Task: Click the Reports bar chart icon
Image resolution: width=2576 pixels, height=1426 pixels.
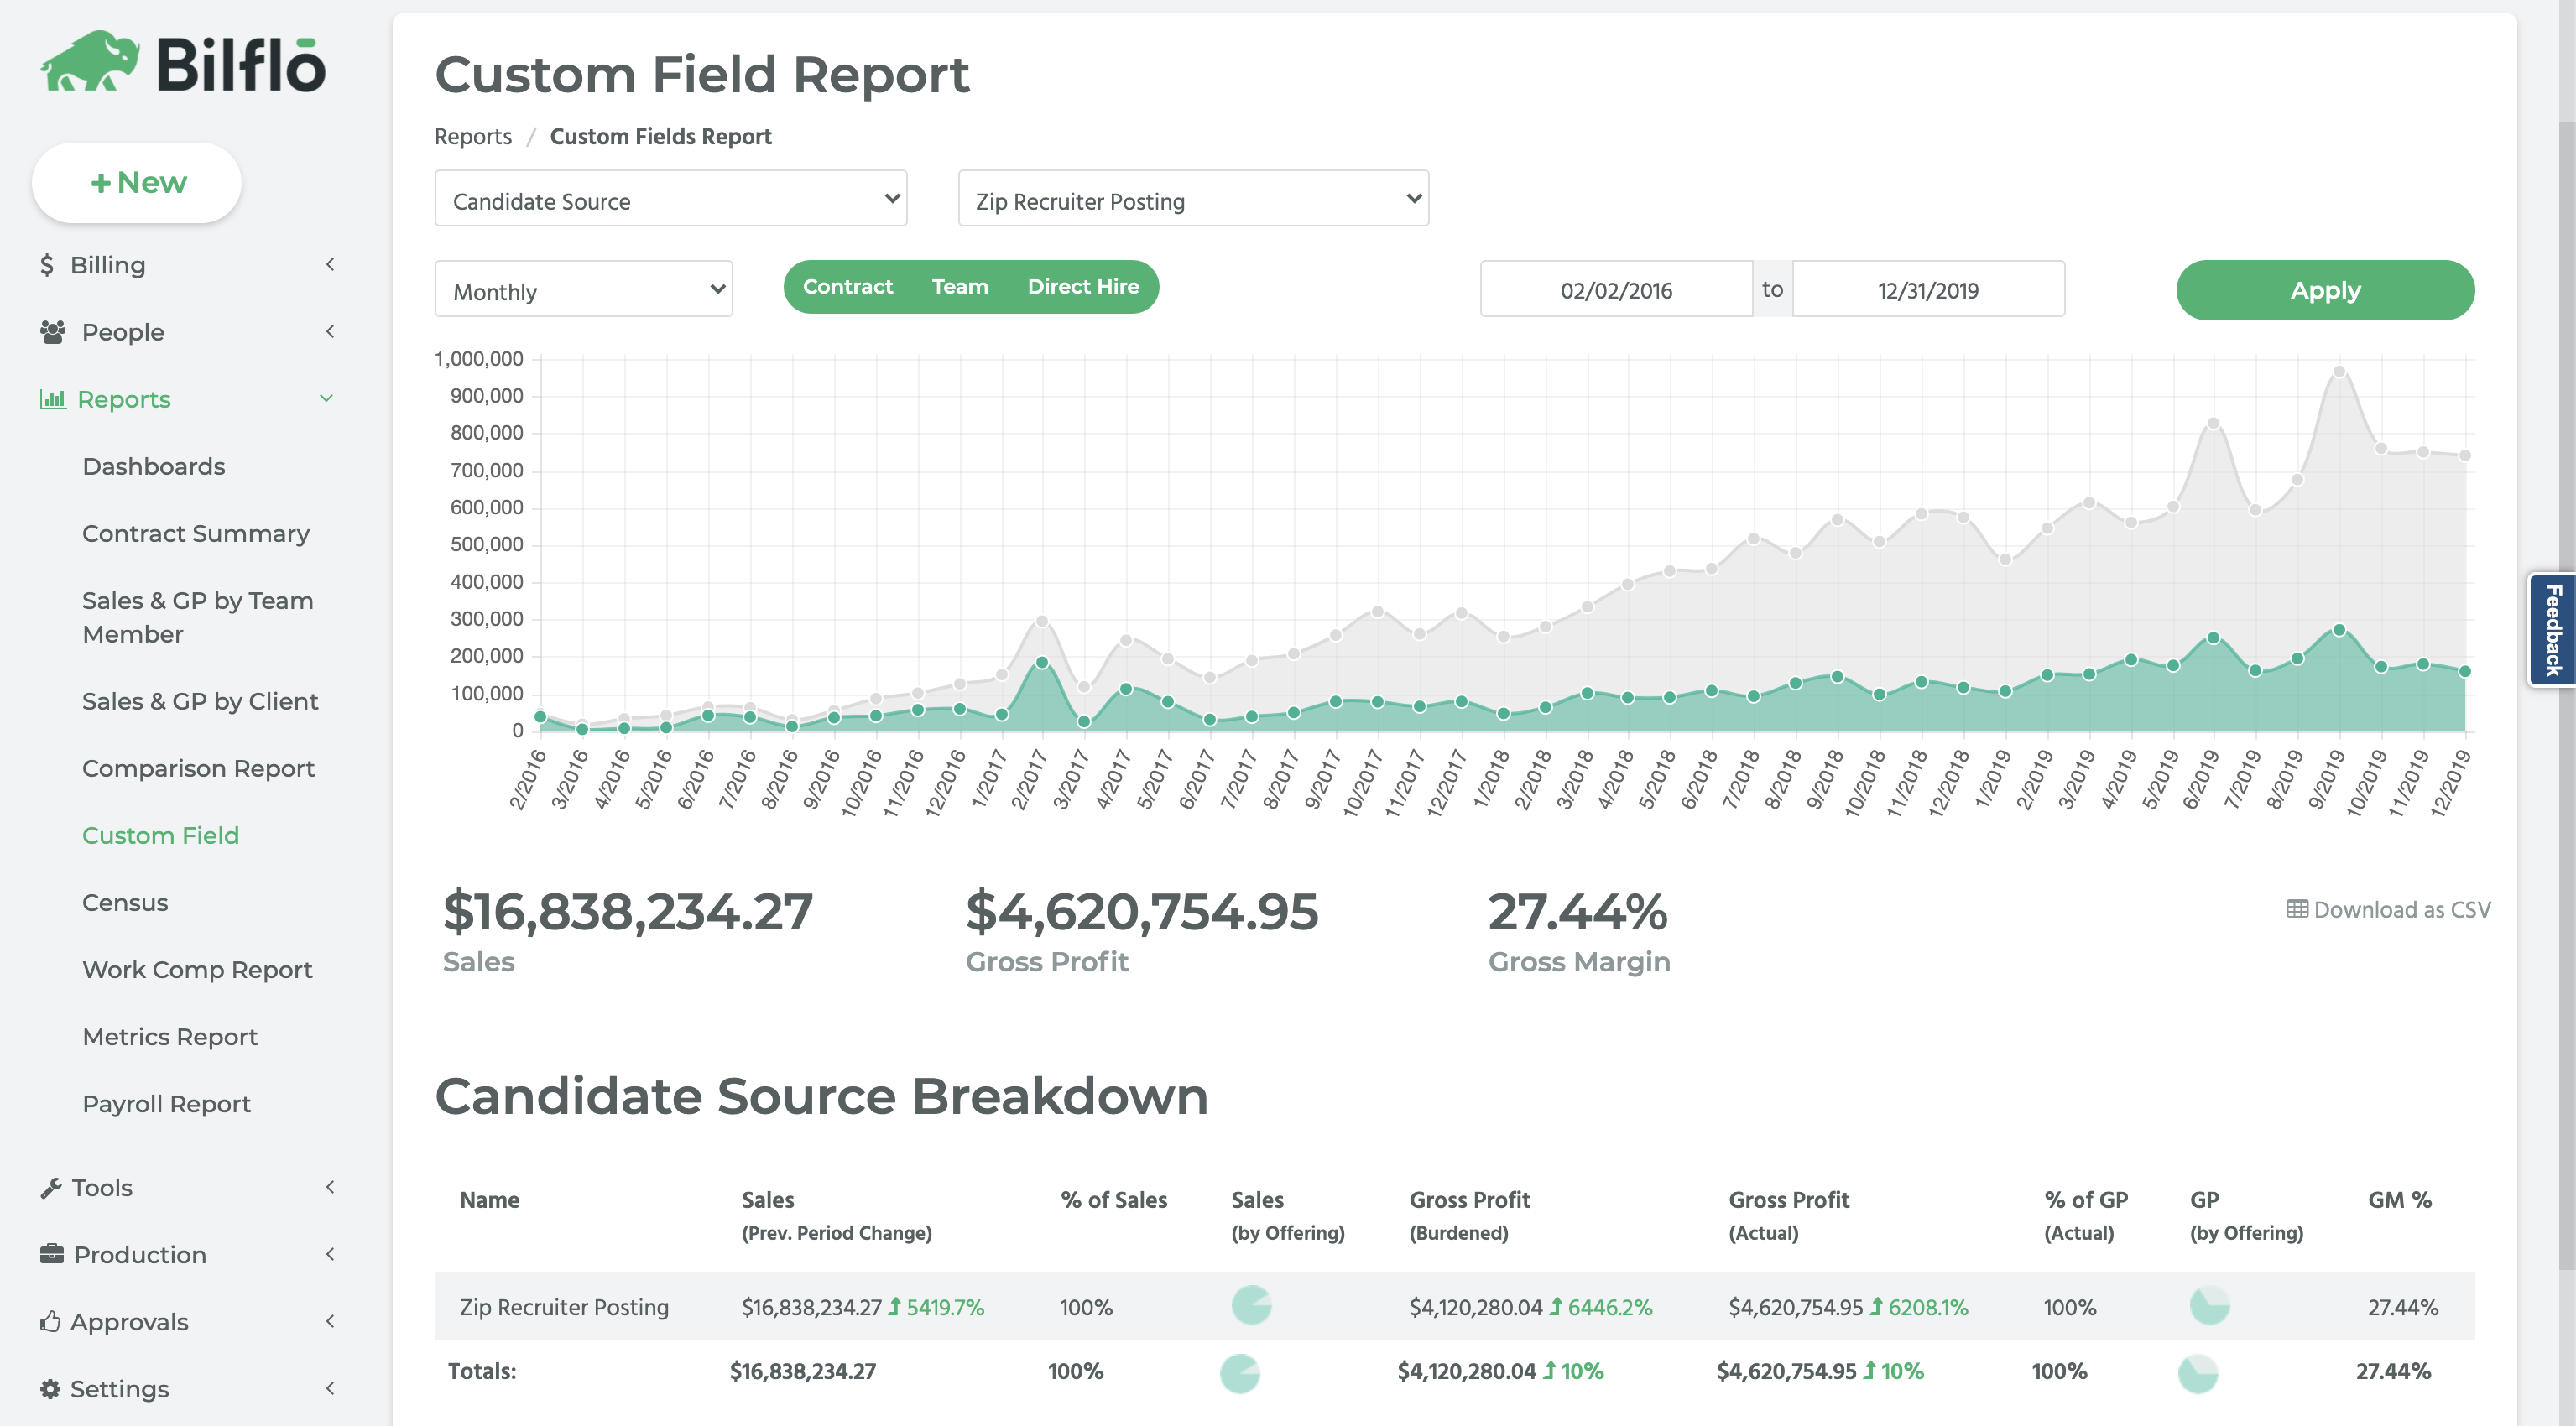Action: [x=53, y=399]
